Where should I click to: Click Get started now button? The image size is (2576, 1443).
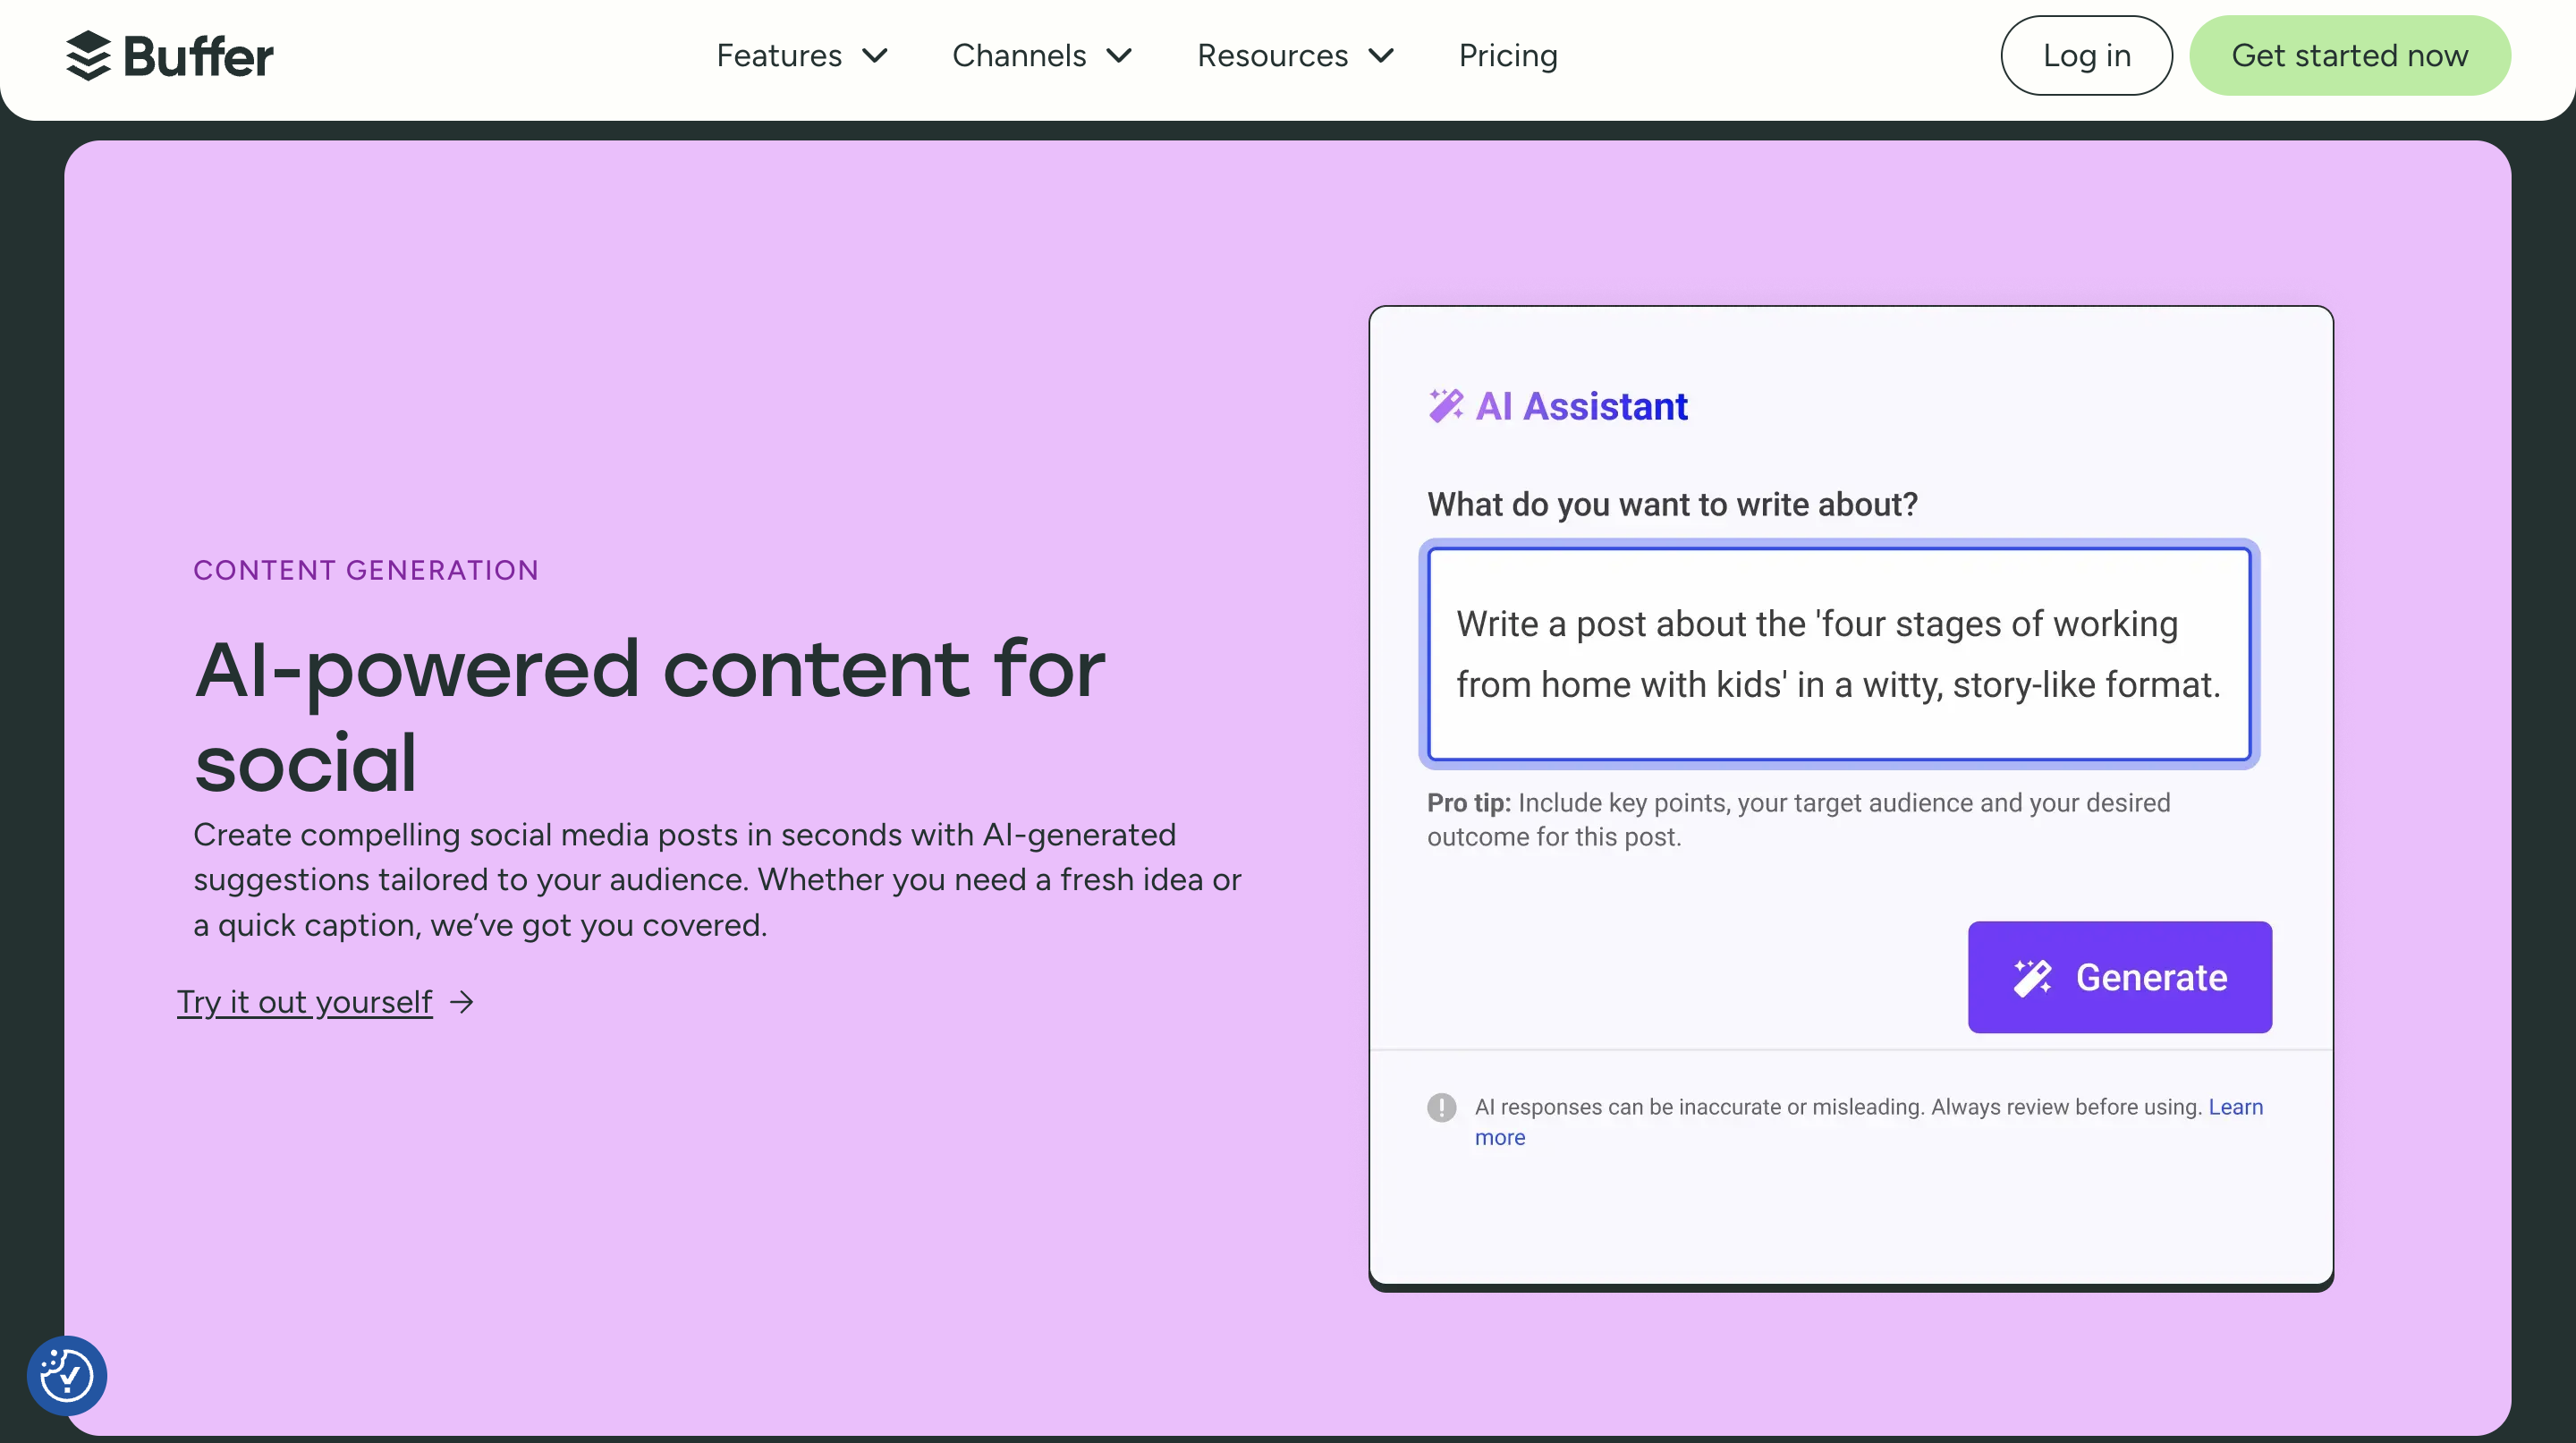click(2349, 56)
